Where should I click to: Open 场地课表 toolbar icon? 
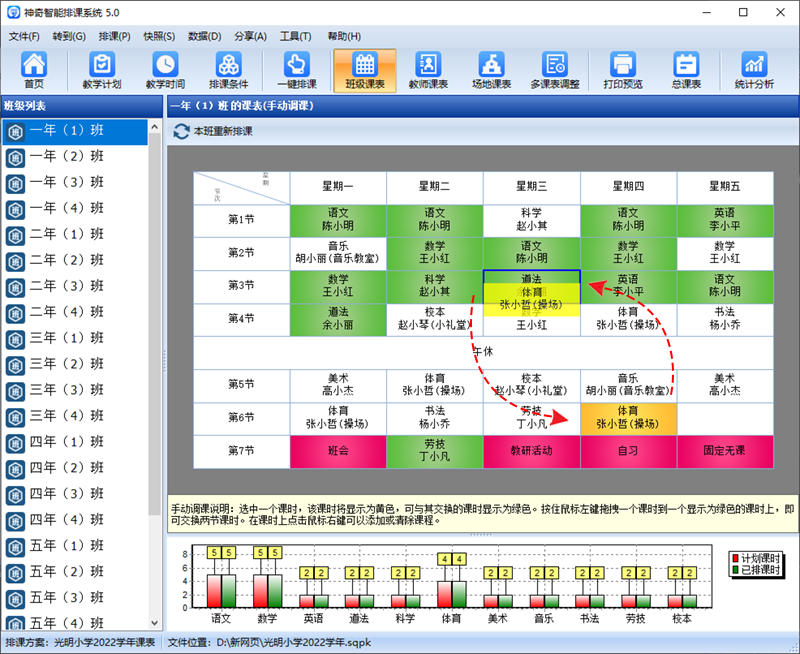click(x=491, y=70)
